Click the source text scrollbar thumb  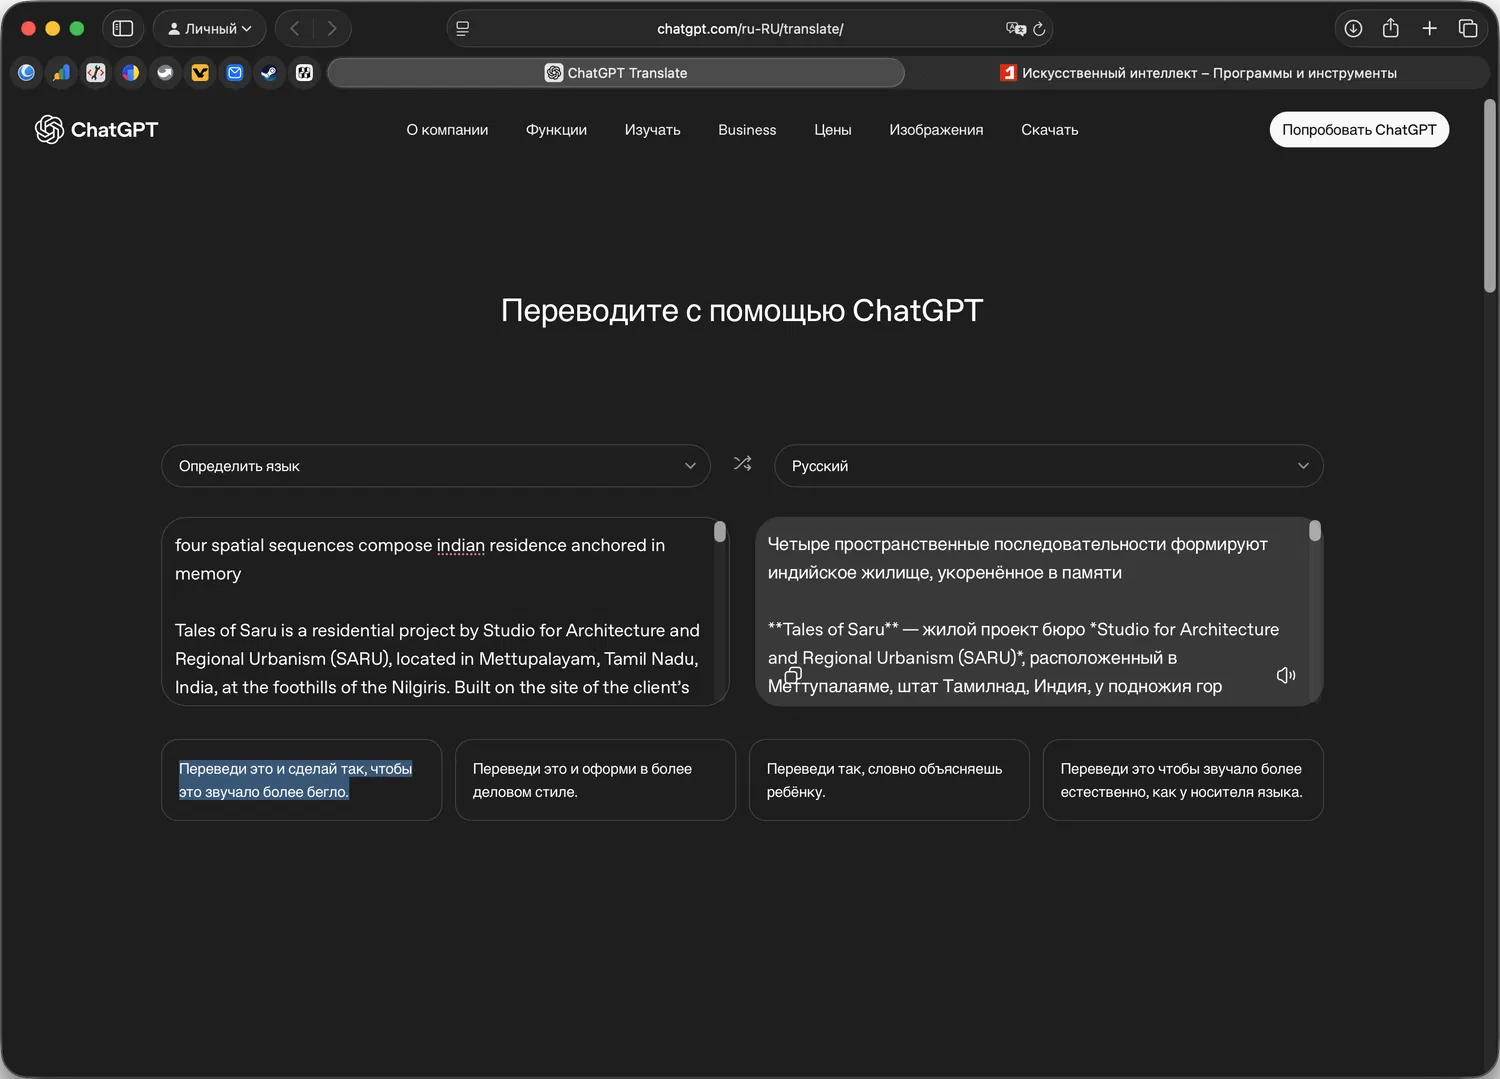tap(720, 532)
